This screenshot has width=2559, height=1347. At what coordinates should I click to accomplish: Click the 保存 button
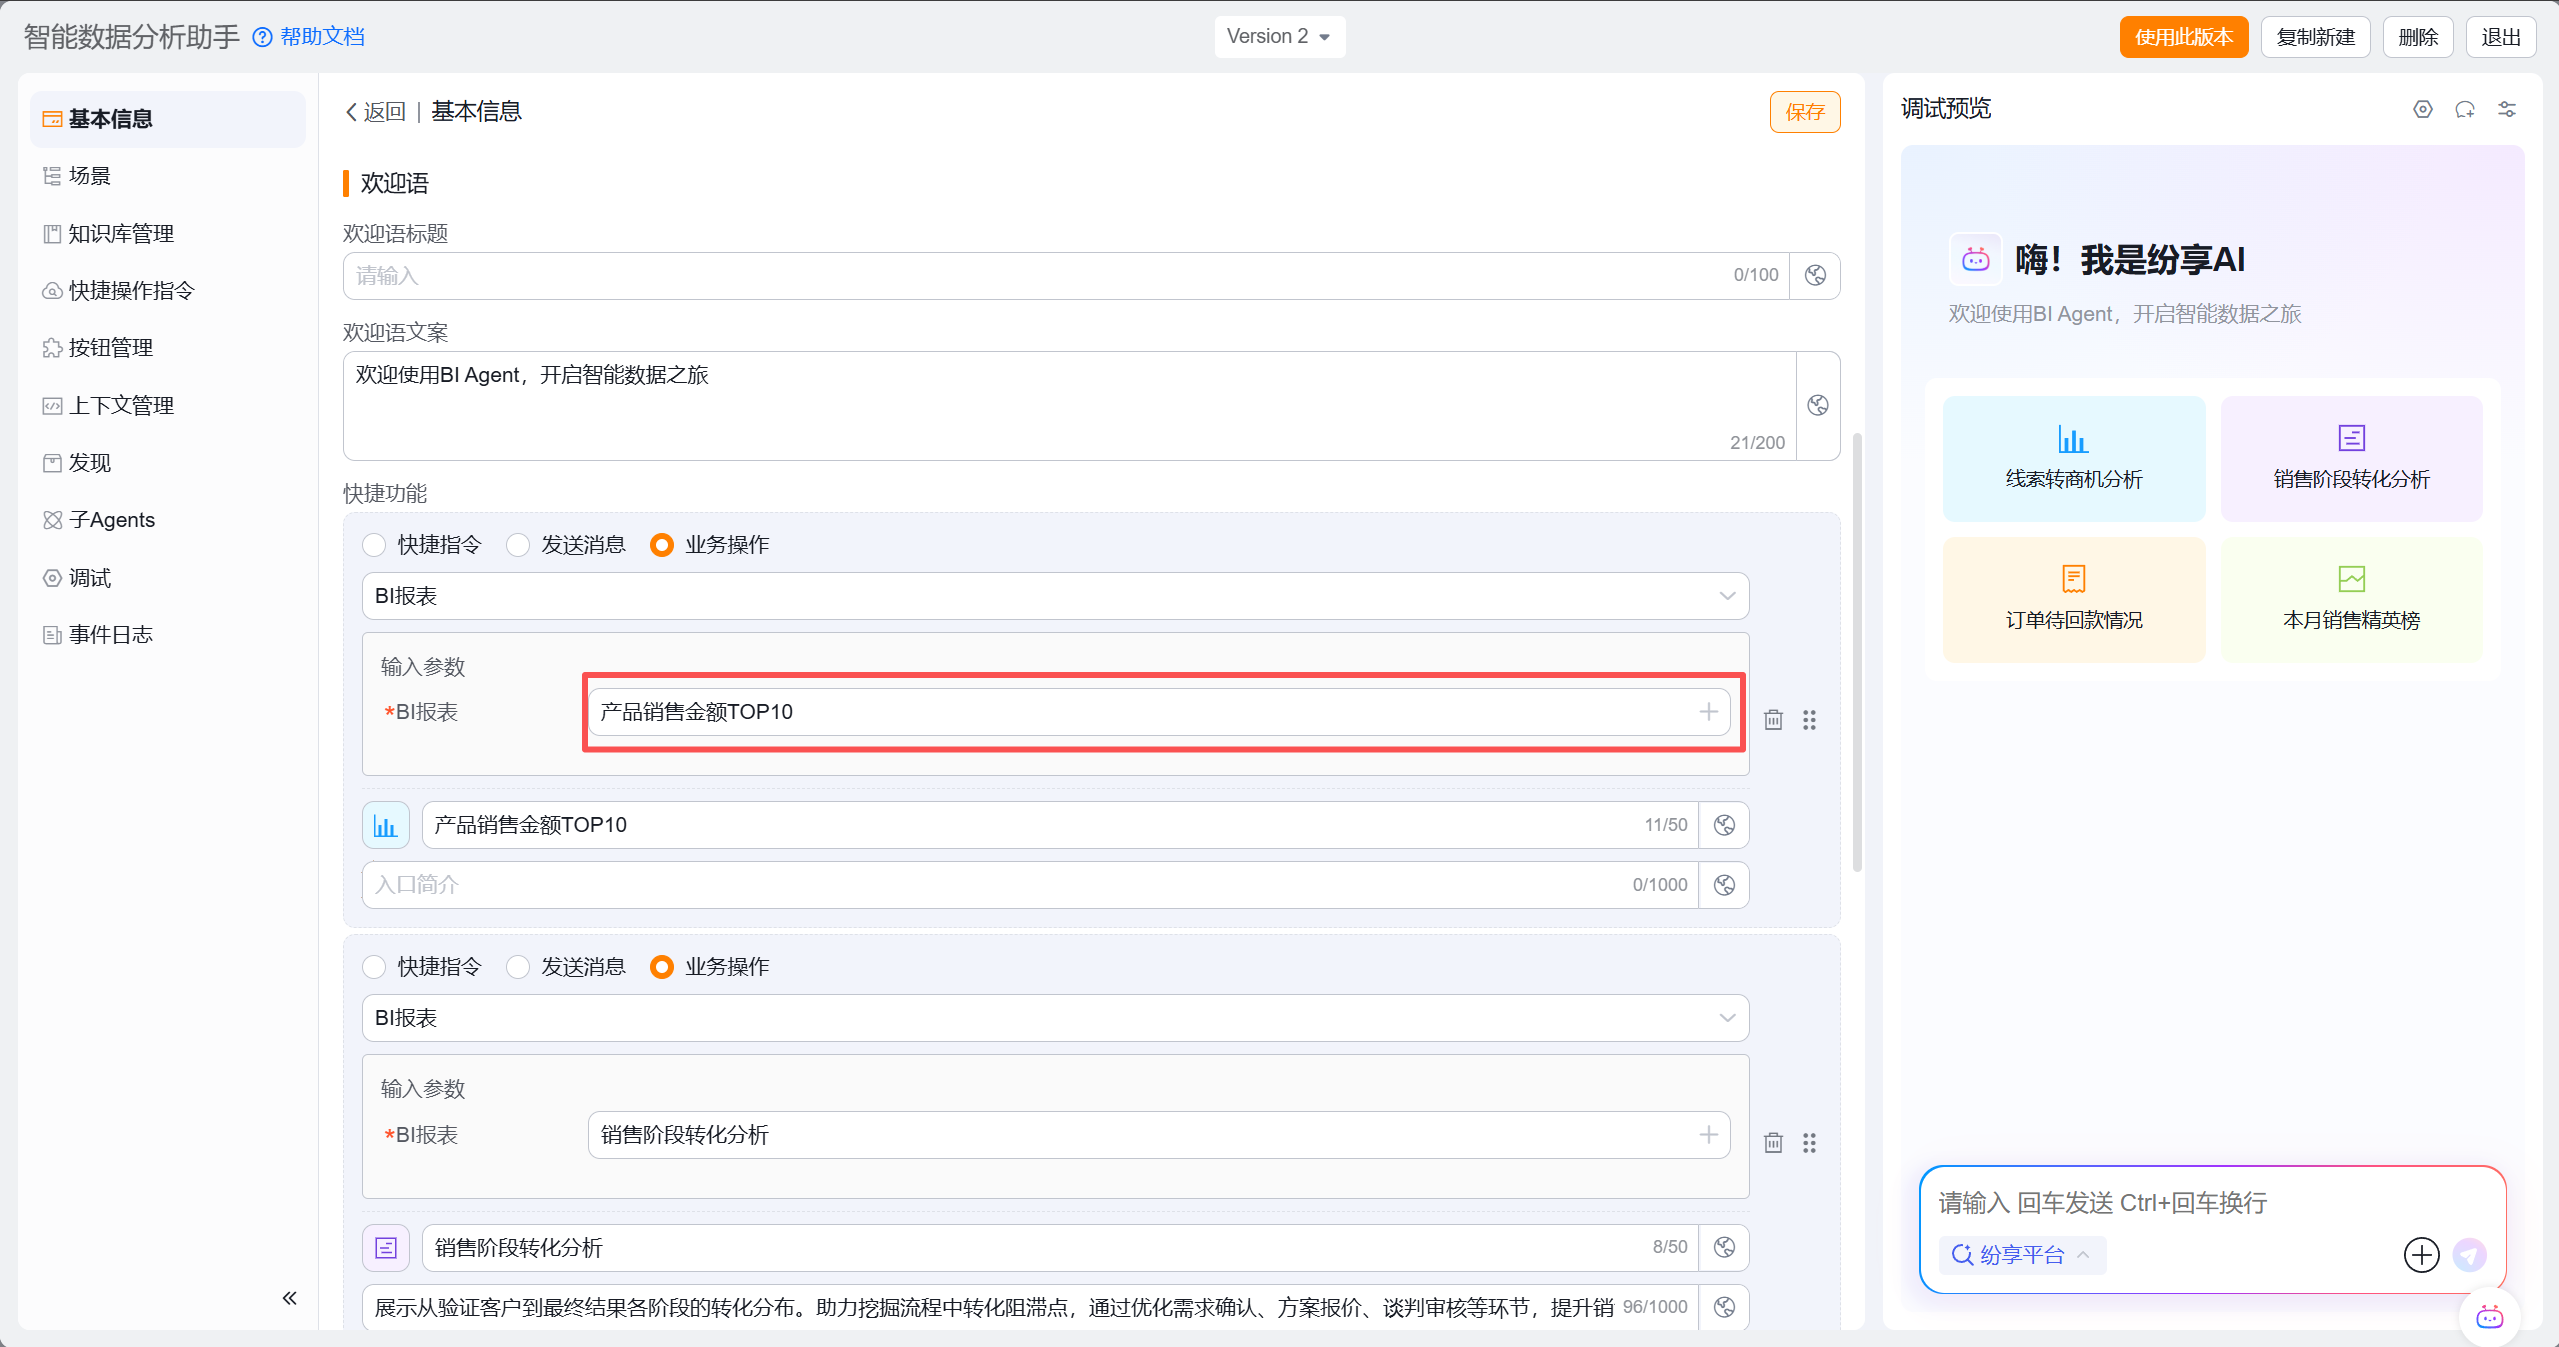[1804, 112]
